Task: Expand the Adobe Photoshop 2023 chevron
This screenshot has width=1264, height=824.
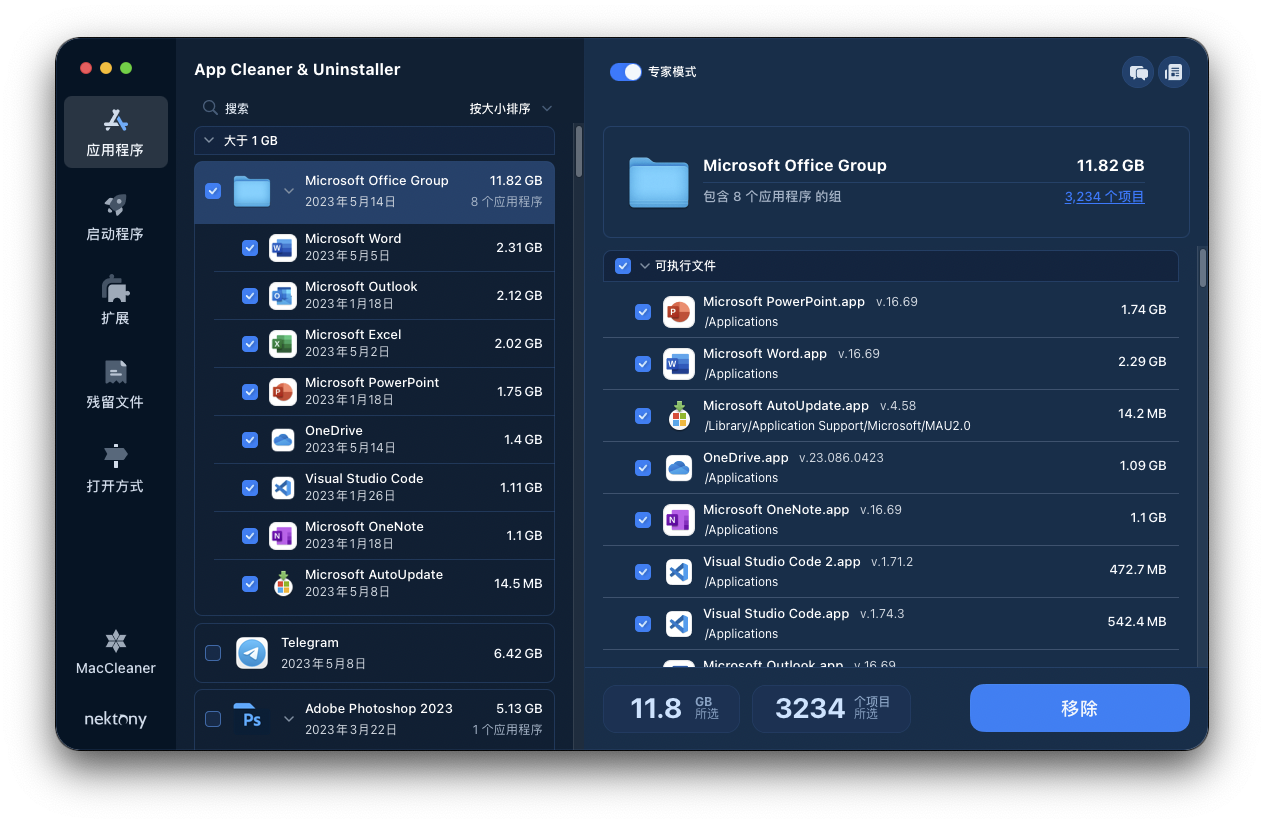Action: [288, 719]
